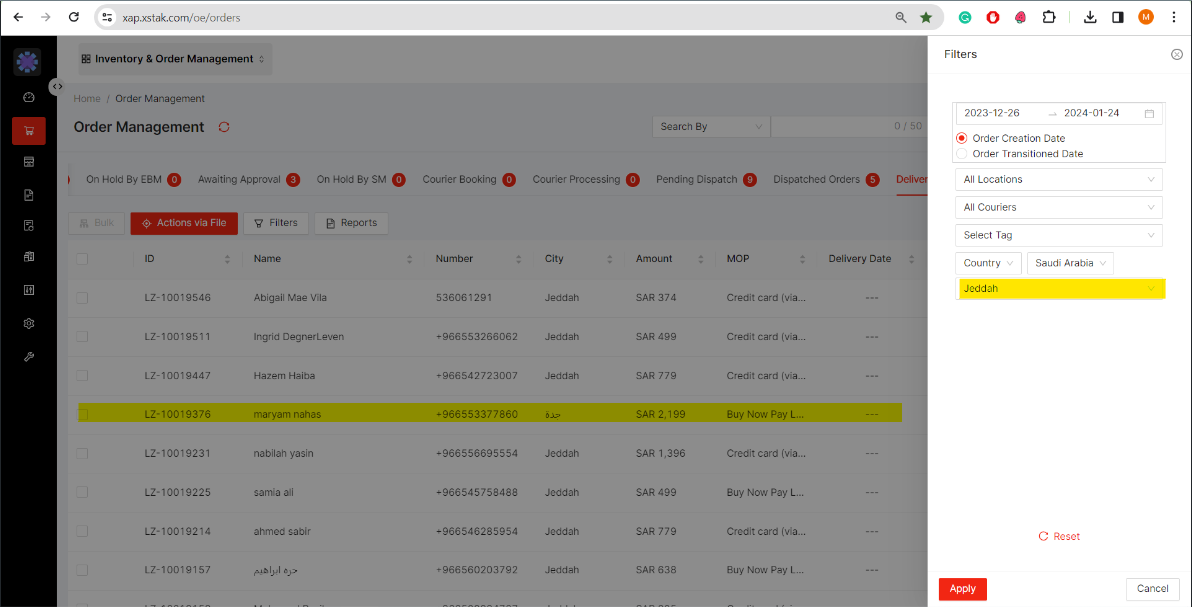Click the red Apply button
Screen dimensions: 1192x607
962,589
